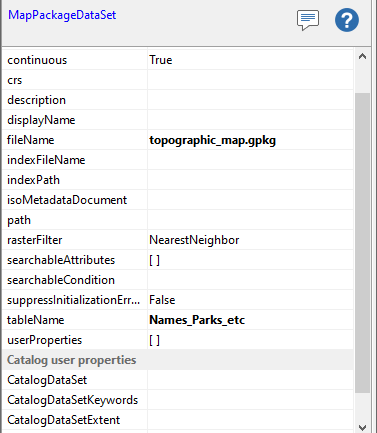Collapse Catalog user properties section
This screenshot has height=433, width=377.
point(72,360)
